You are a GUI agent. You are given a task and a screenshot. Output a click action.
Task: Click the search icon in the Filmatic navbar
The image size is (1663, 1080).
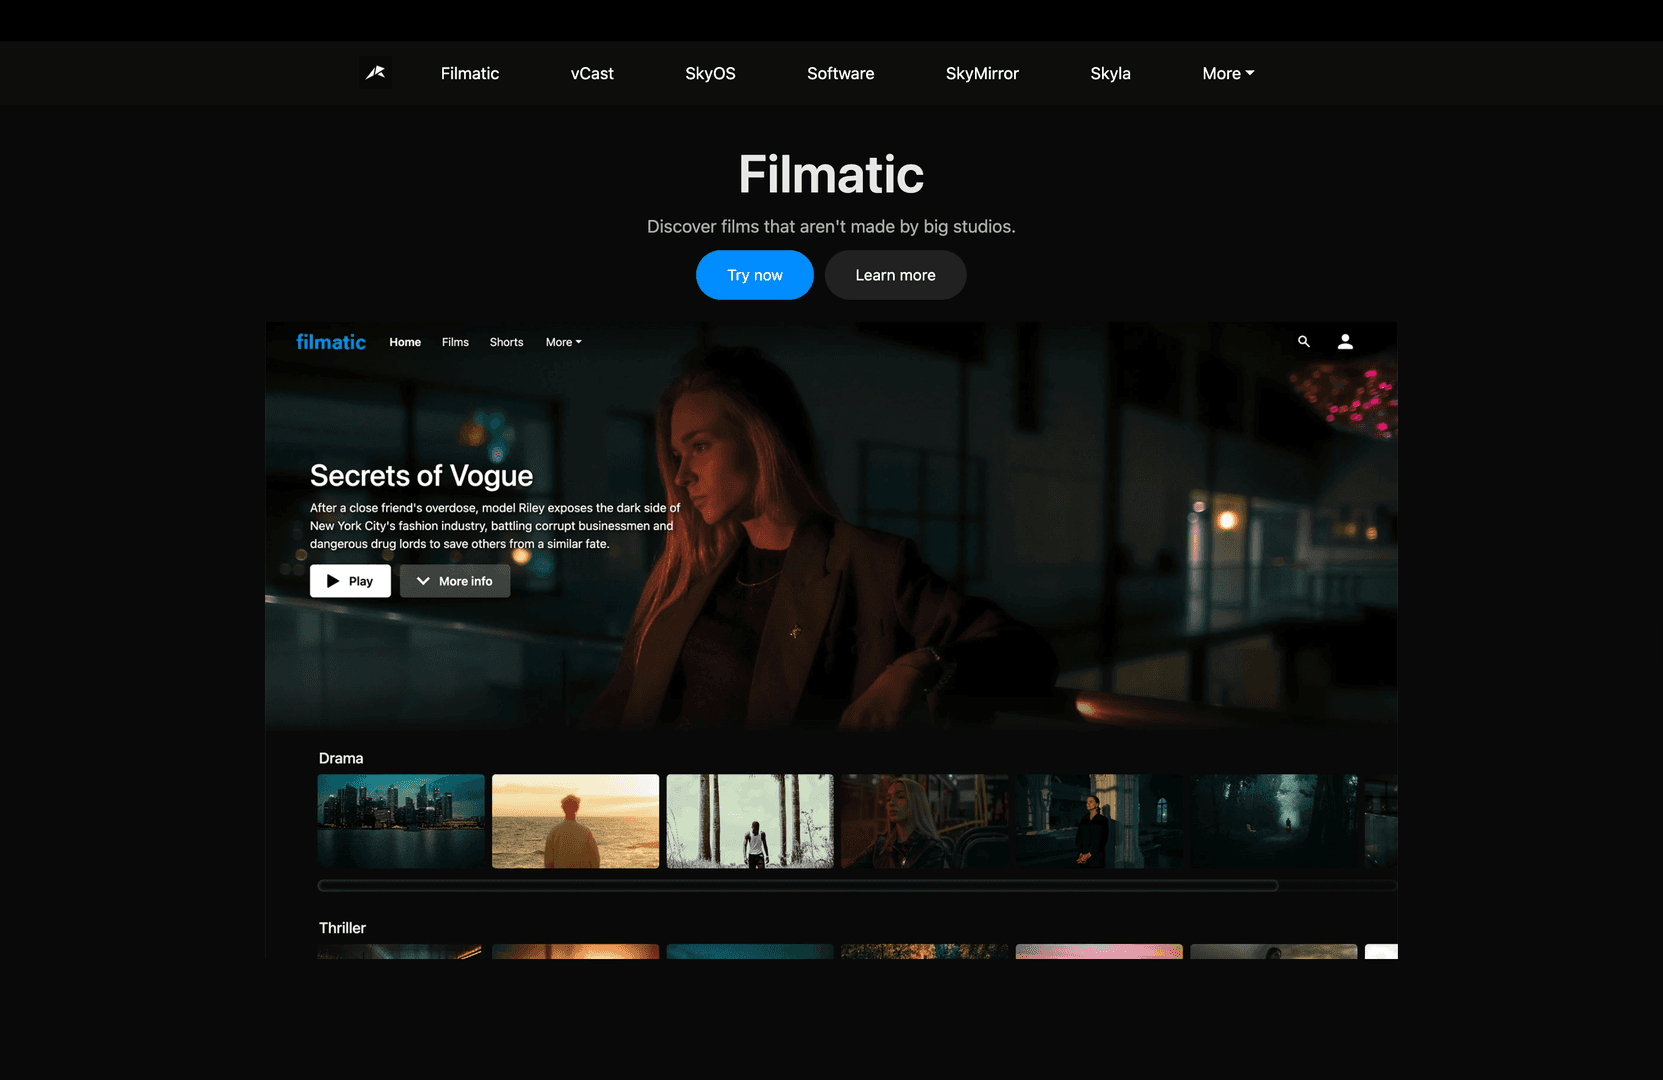1304,341
